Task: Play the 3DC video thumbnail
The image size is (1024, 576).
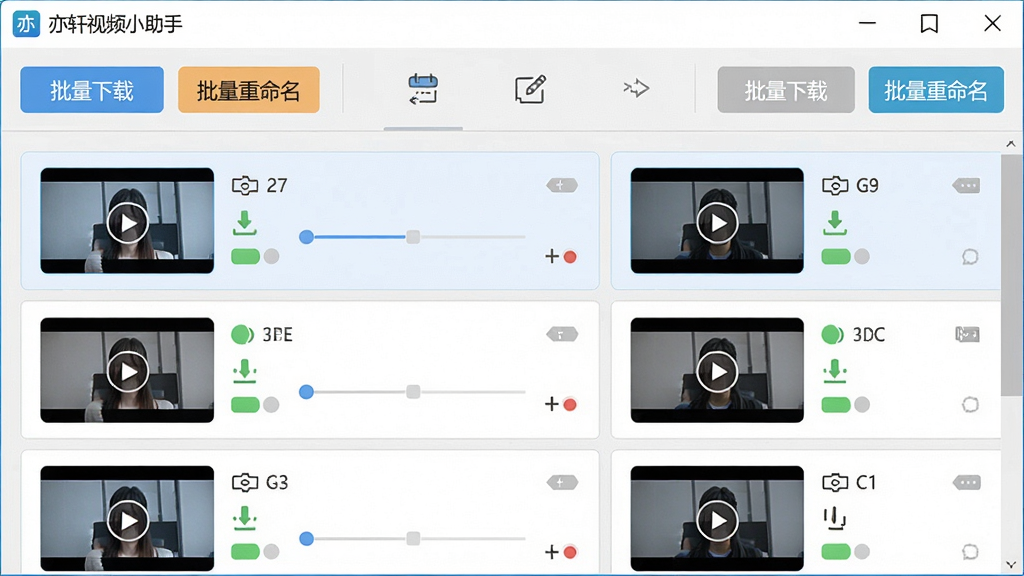Action: [x=717, y=372]
